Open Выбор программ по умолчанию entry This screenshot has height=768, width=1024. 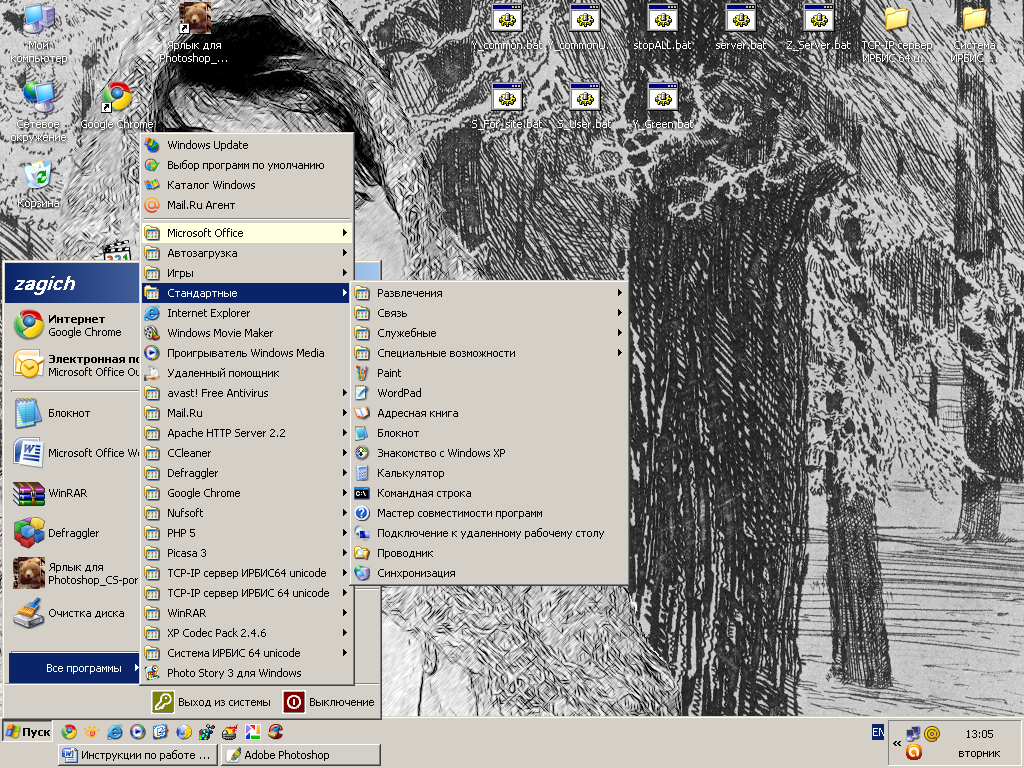coord(247,165)
